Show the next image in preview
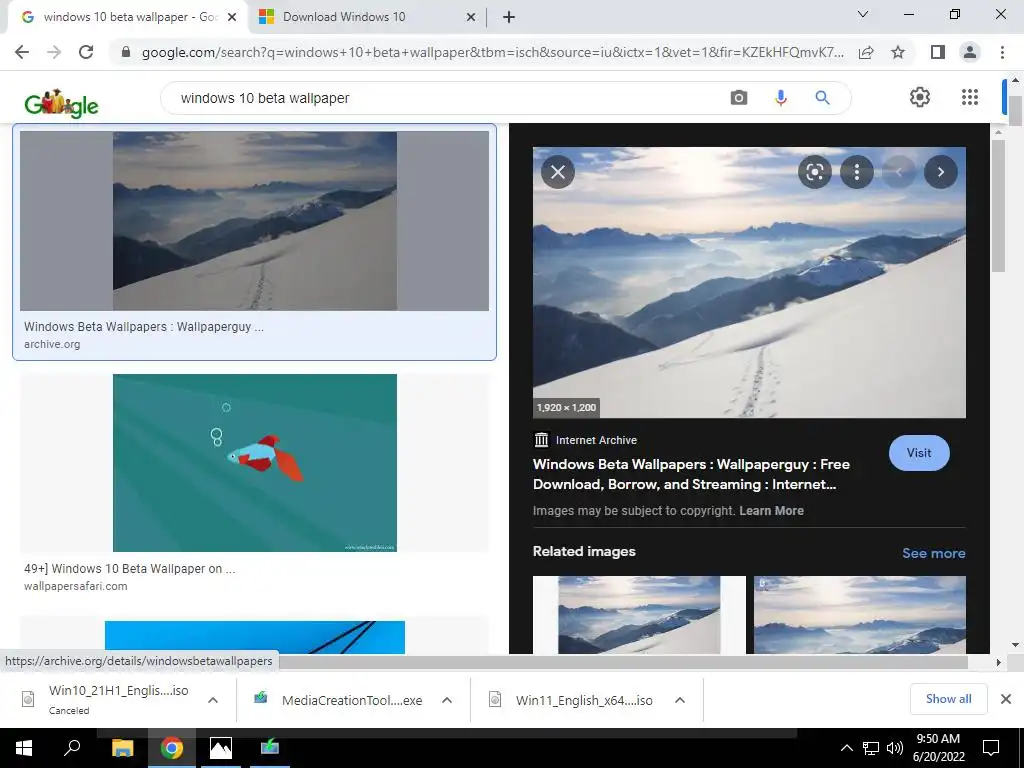This screenshot has height=768, width=1024. coord(940,172)
